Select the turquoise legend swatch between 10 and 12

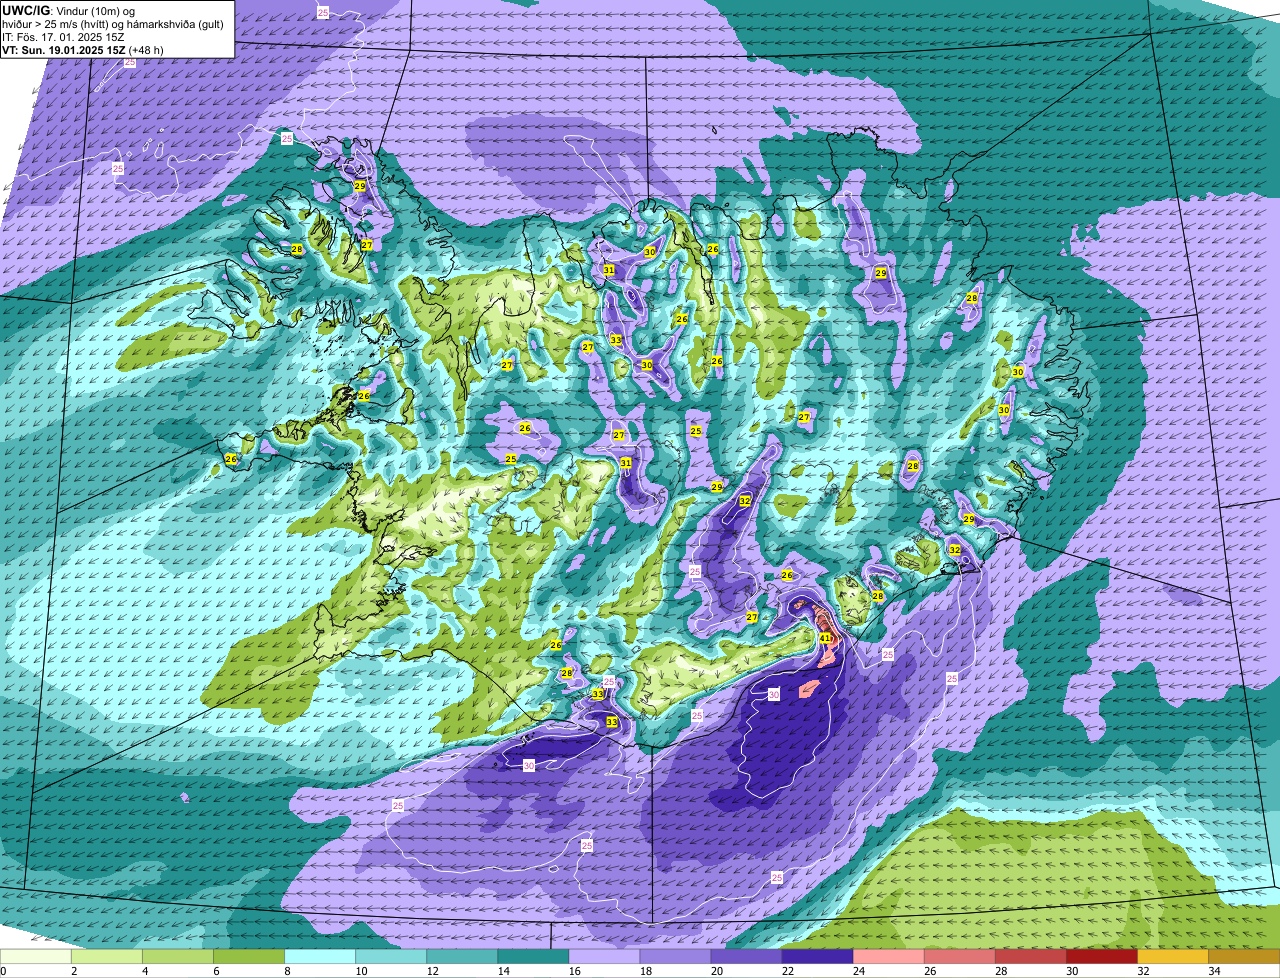[391, 957]
